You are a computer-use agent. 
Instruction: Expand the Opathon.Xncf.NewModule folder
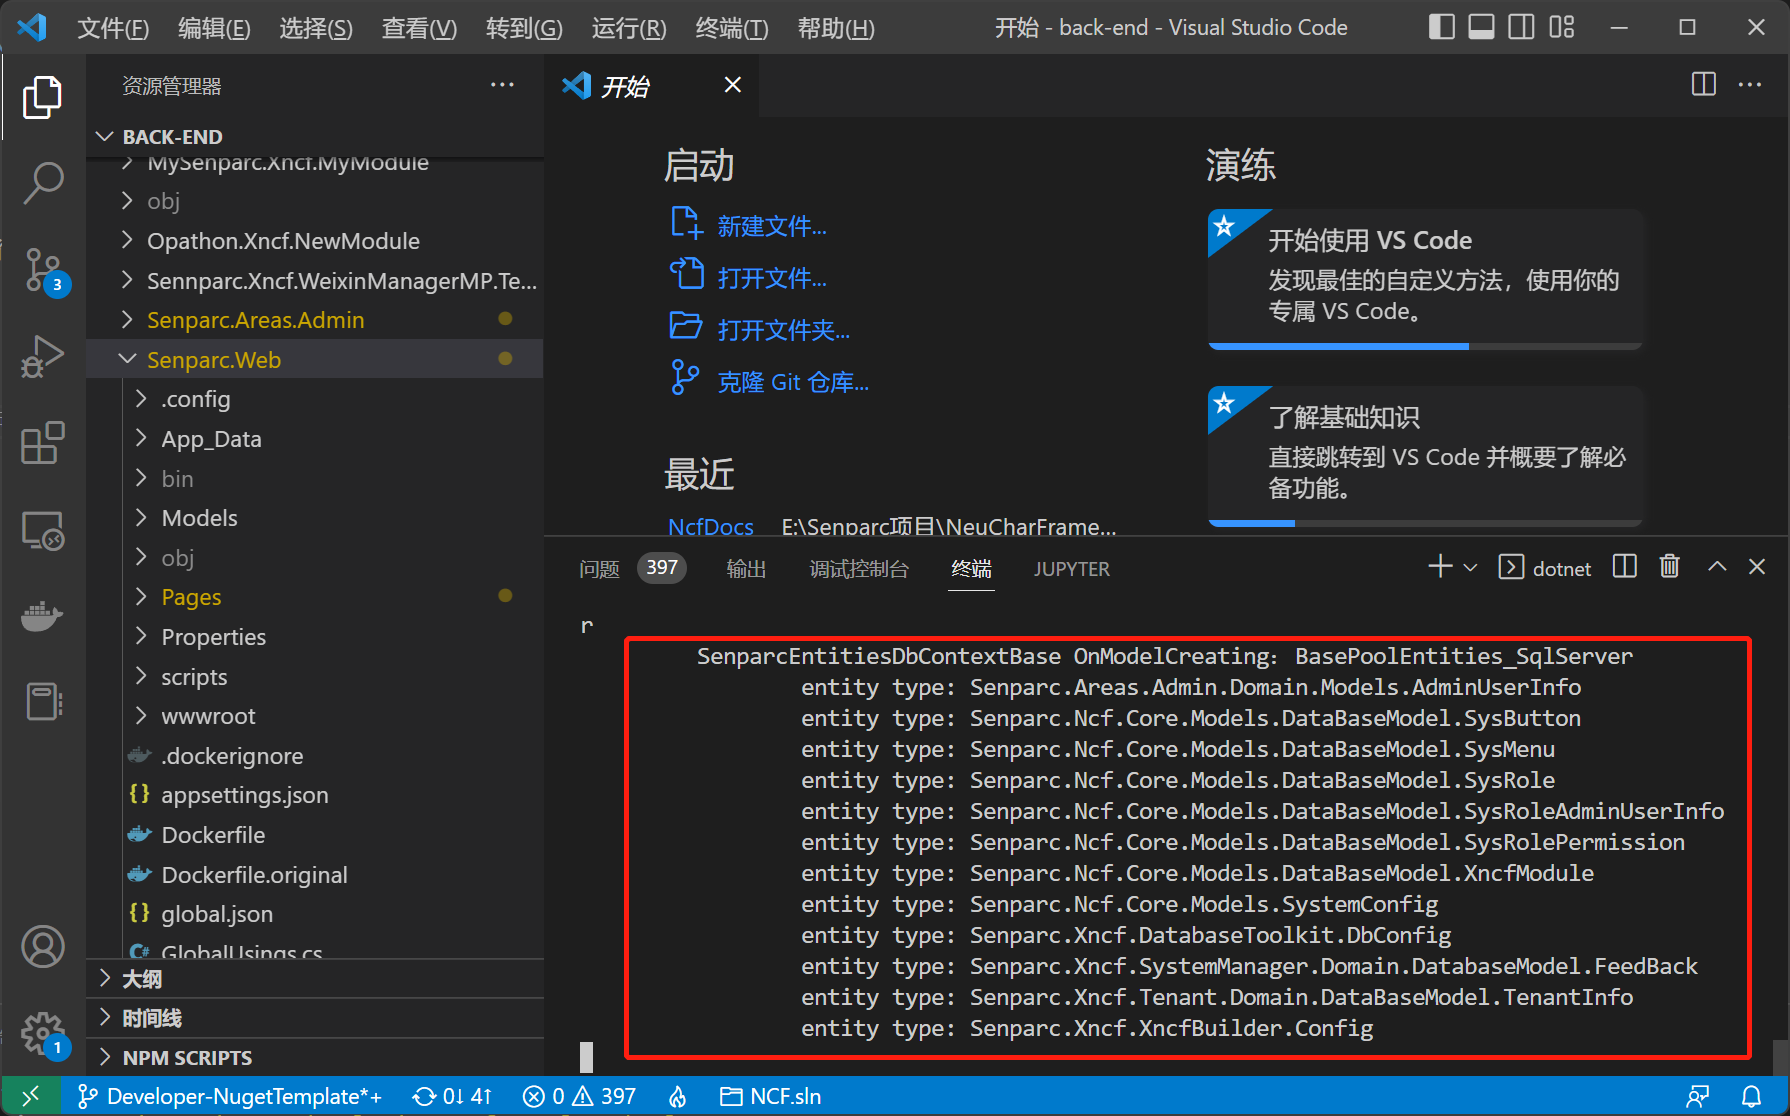pyautogui.click(x=314, y=241)
